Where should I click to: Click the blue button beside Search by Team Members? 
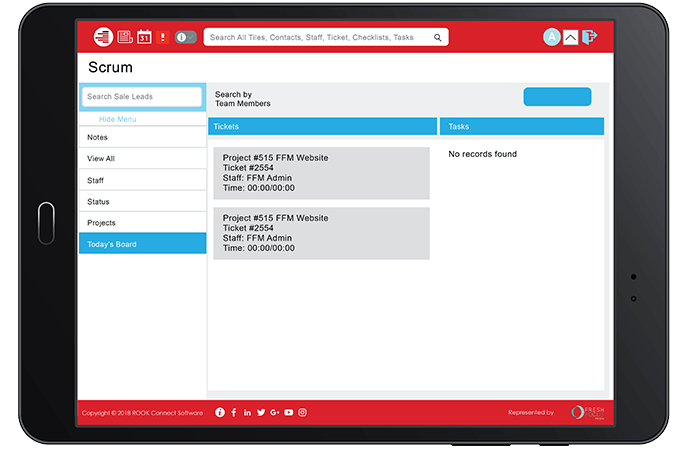557,97
